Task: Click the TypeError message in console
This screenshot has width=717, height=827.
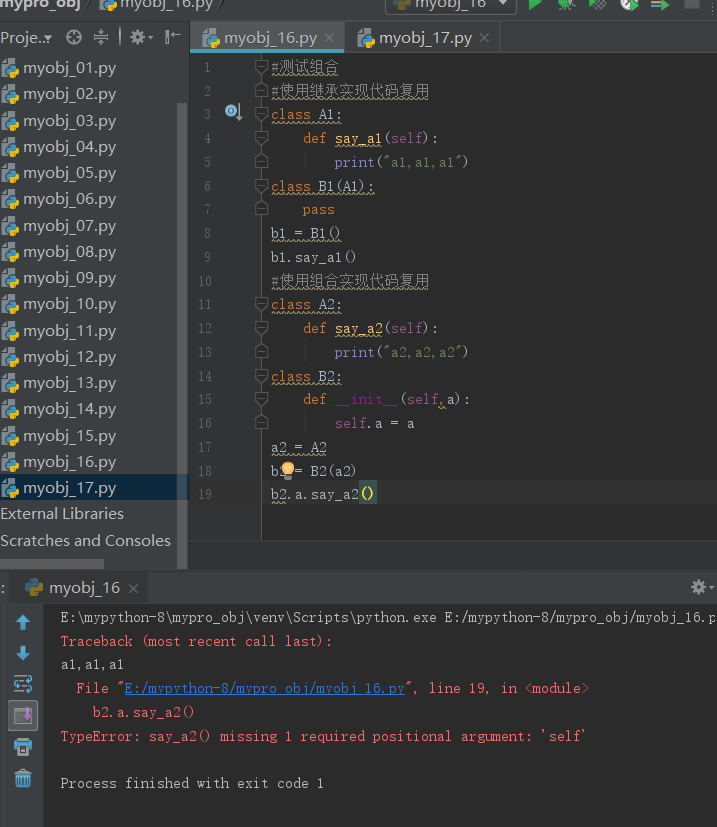Action: tap(322, 736)
